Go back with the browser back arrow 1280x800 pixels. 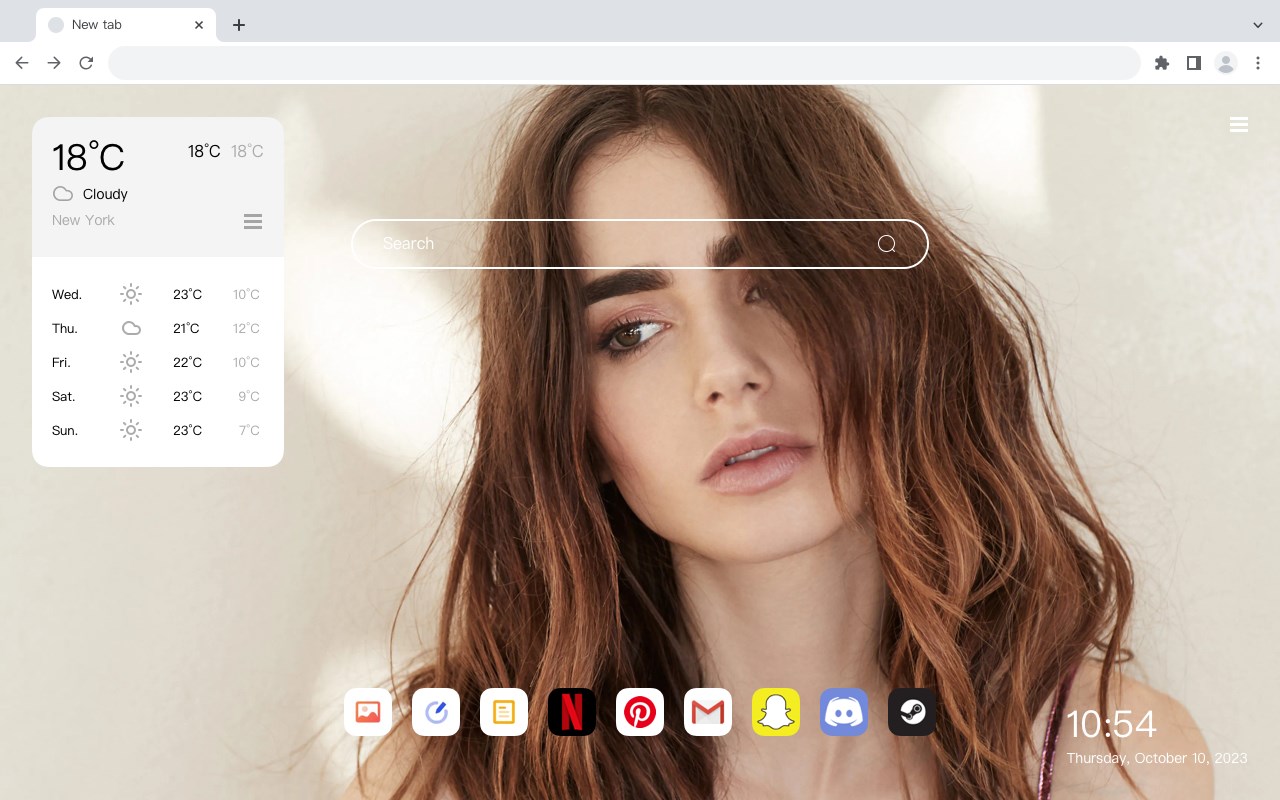pyautogui.click(x=22, y=63)
